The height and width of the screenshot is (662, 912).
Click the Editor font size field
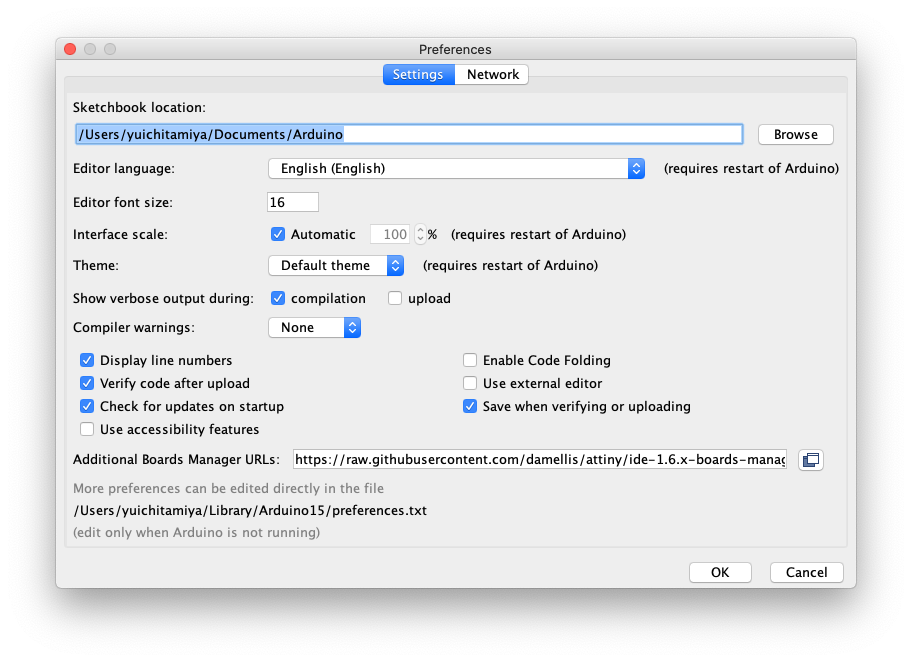pos(293,202)
